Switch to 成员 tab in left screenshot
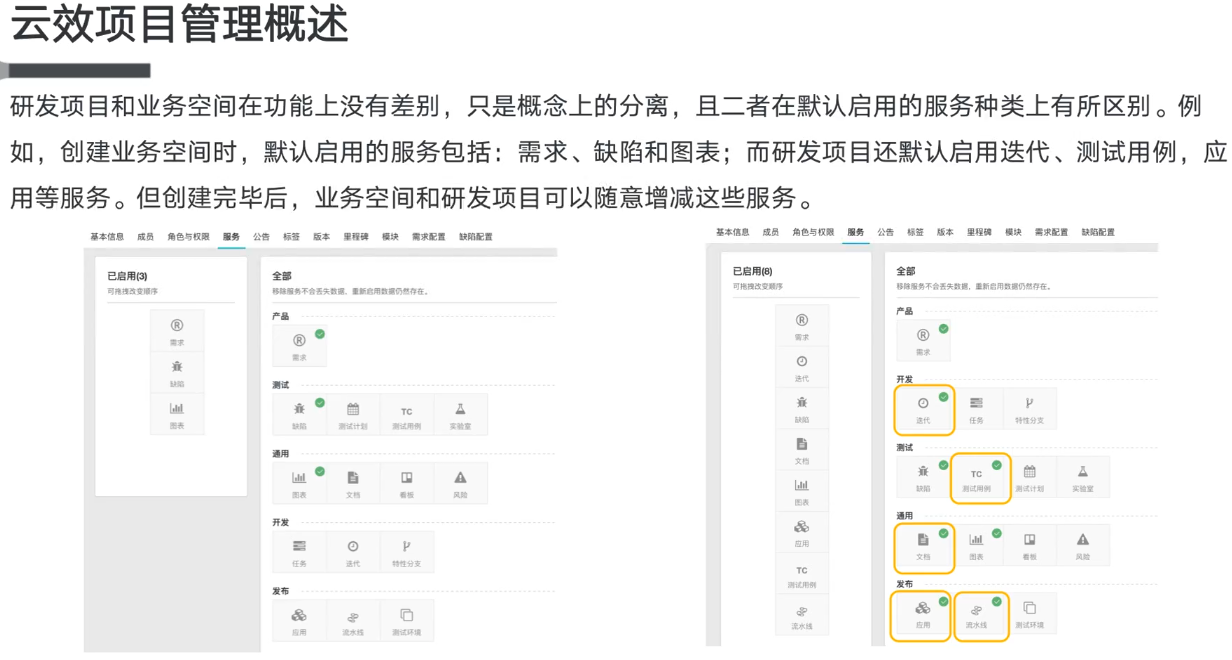 click(x=145, y=237)
